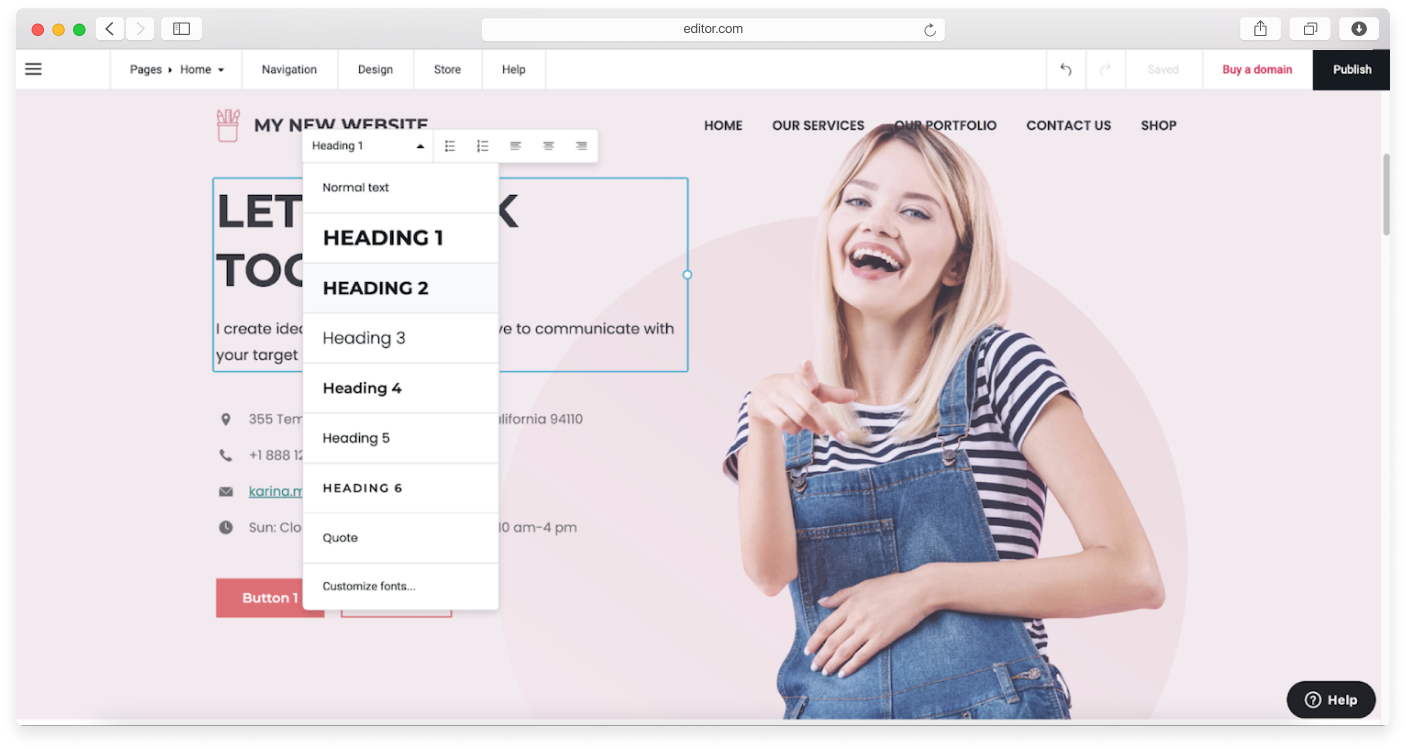1406x750 pixels.
Task: Click Buy a domain link
Action: (1257, 70)
